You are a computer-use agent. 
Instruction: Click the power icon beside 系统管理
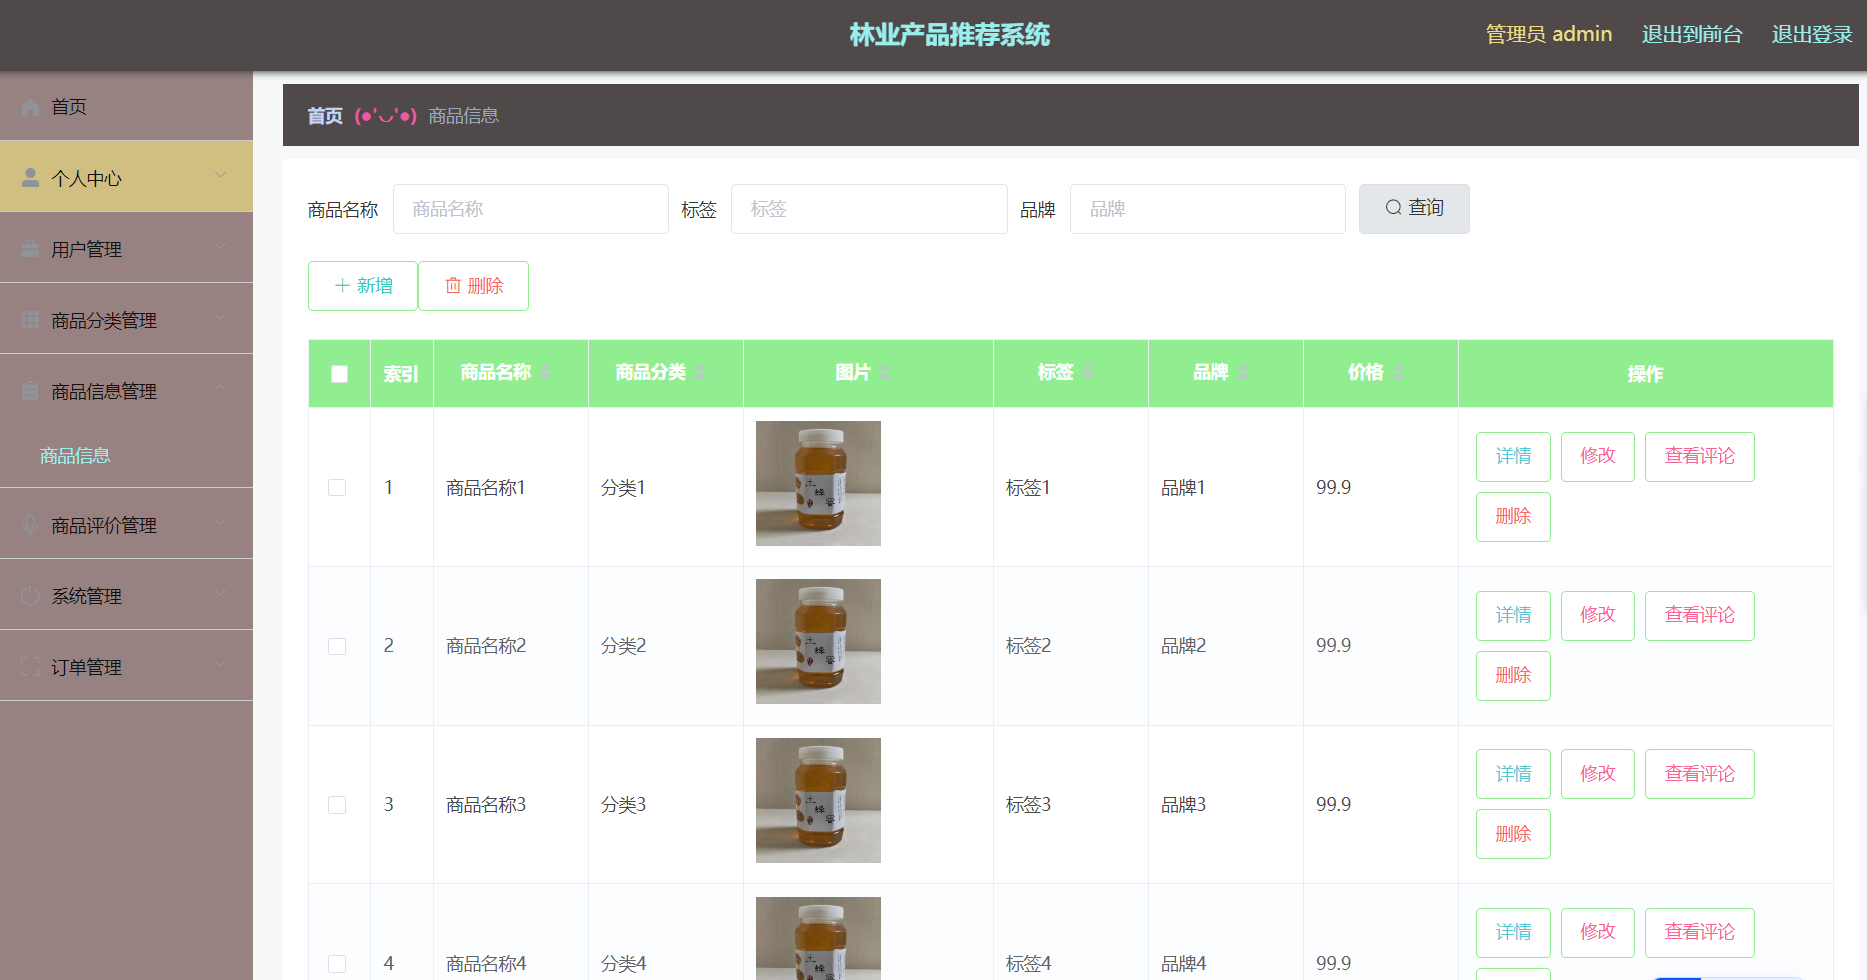click(30, 596)
